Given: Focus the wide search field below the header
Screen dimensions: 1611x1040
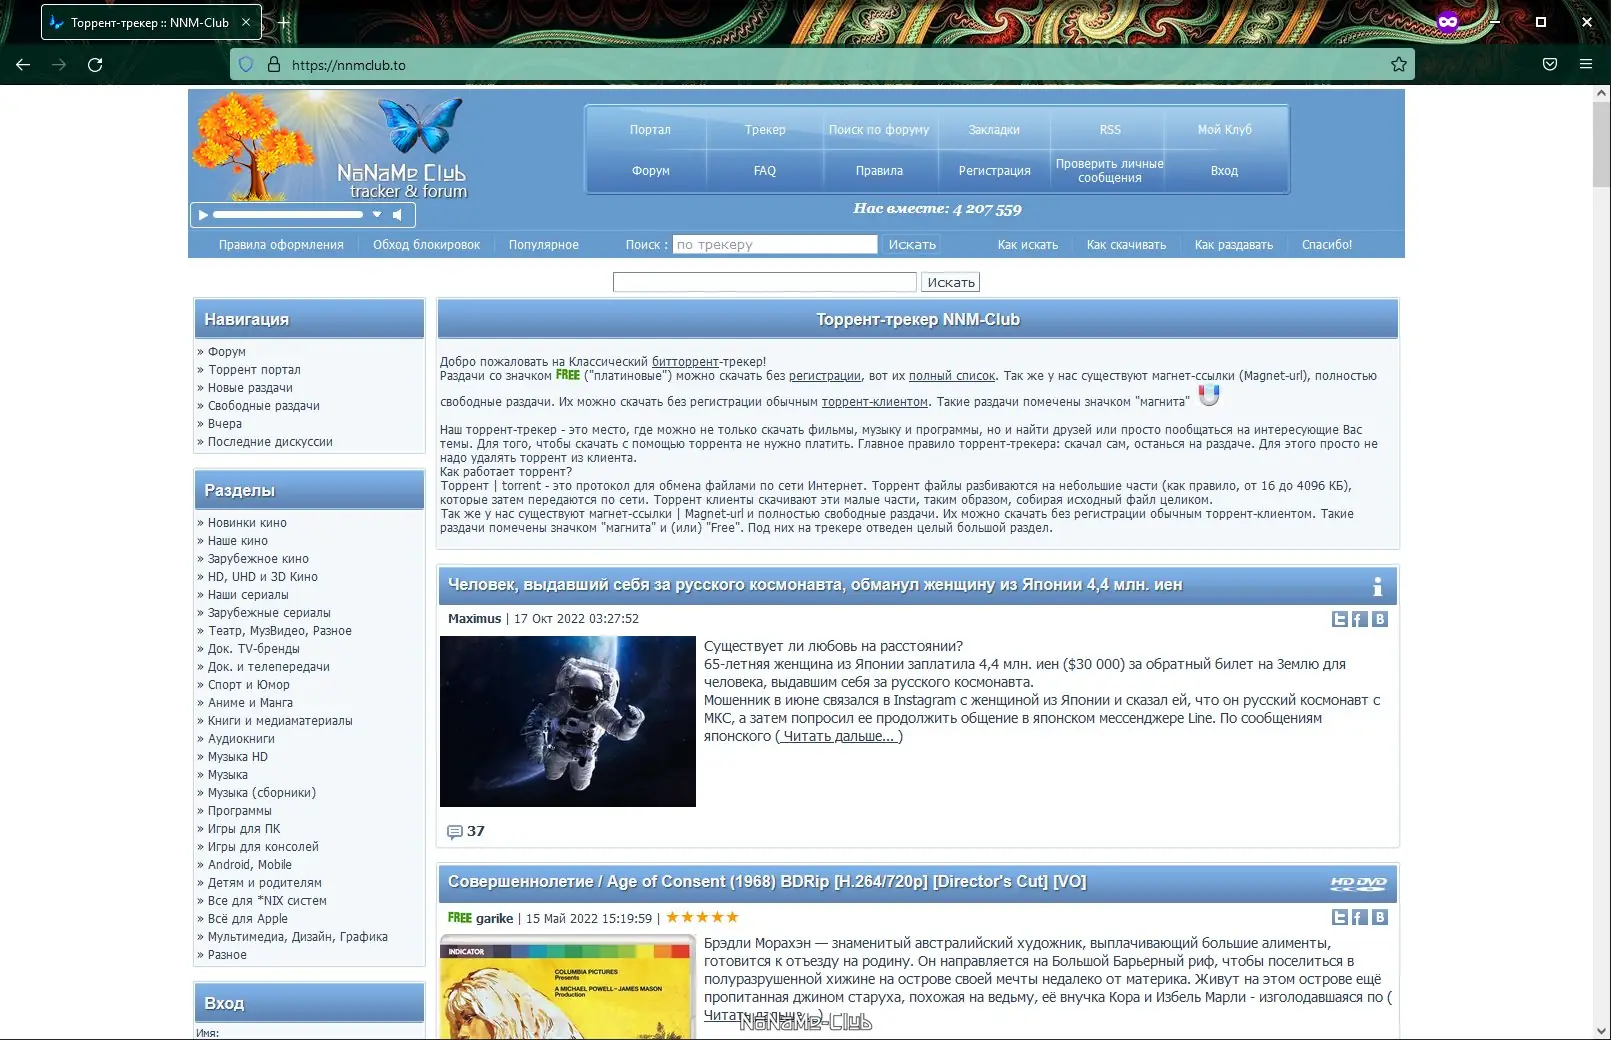Looking at the screenshot, I should (764, 283).
